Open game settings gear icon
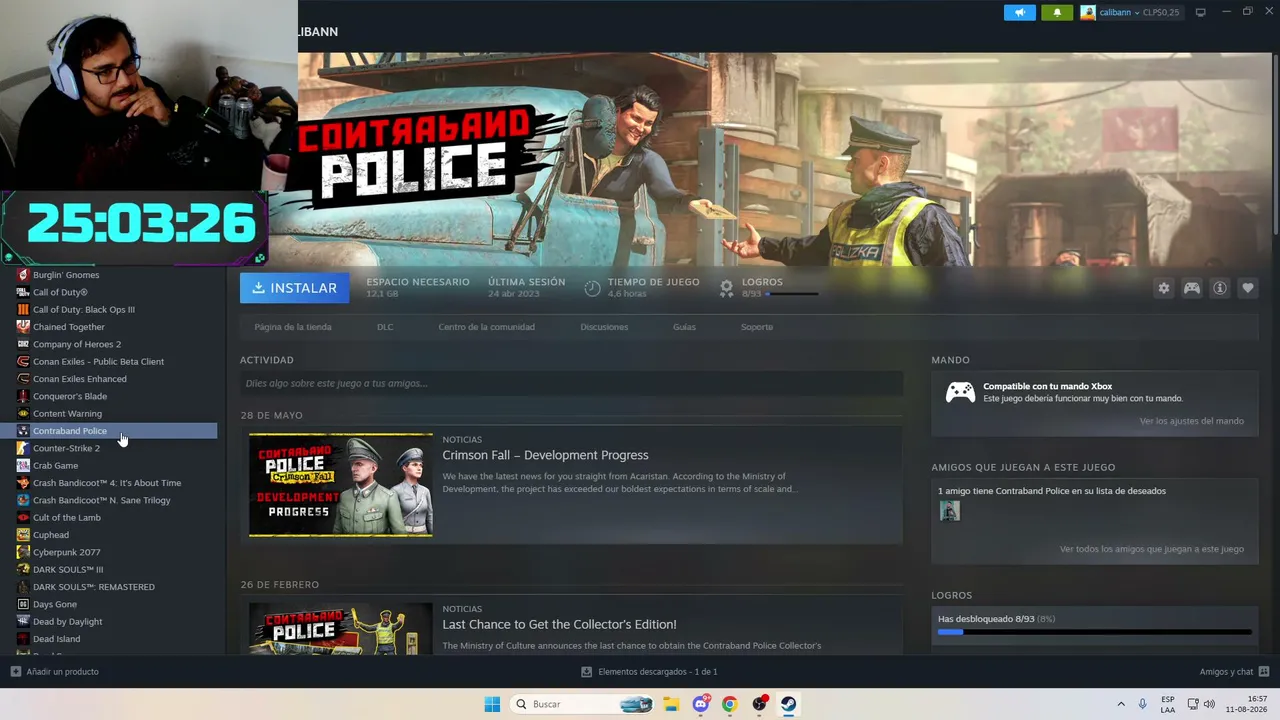This screenshot has height=720, width=1280. (x=1163, y=288)
